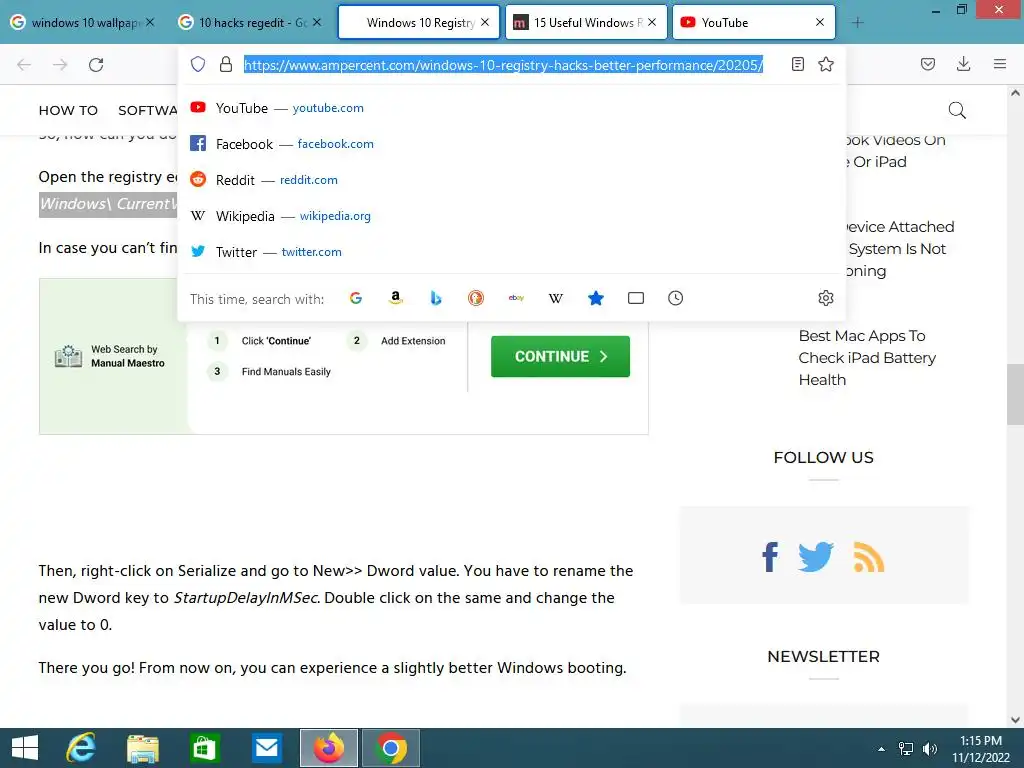Close the YouTube tab
This screenshot has width=1024, height=768.
tap(820, 22)
